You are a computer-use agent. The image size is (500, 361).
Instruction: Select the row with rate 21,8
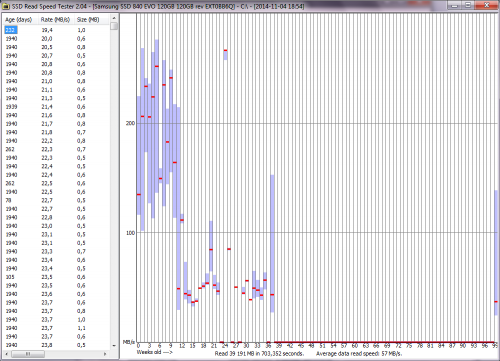pyautogui.click(x=56, y=132)
